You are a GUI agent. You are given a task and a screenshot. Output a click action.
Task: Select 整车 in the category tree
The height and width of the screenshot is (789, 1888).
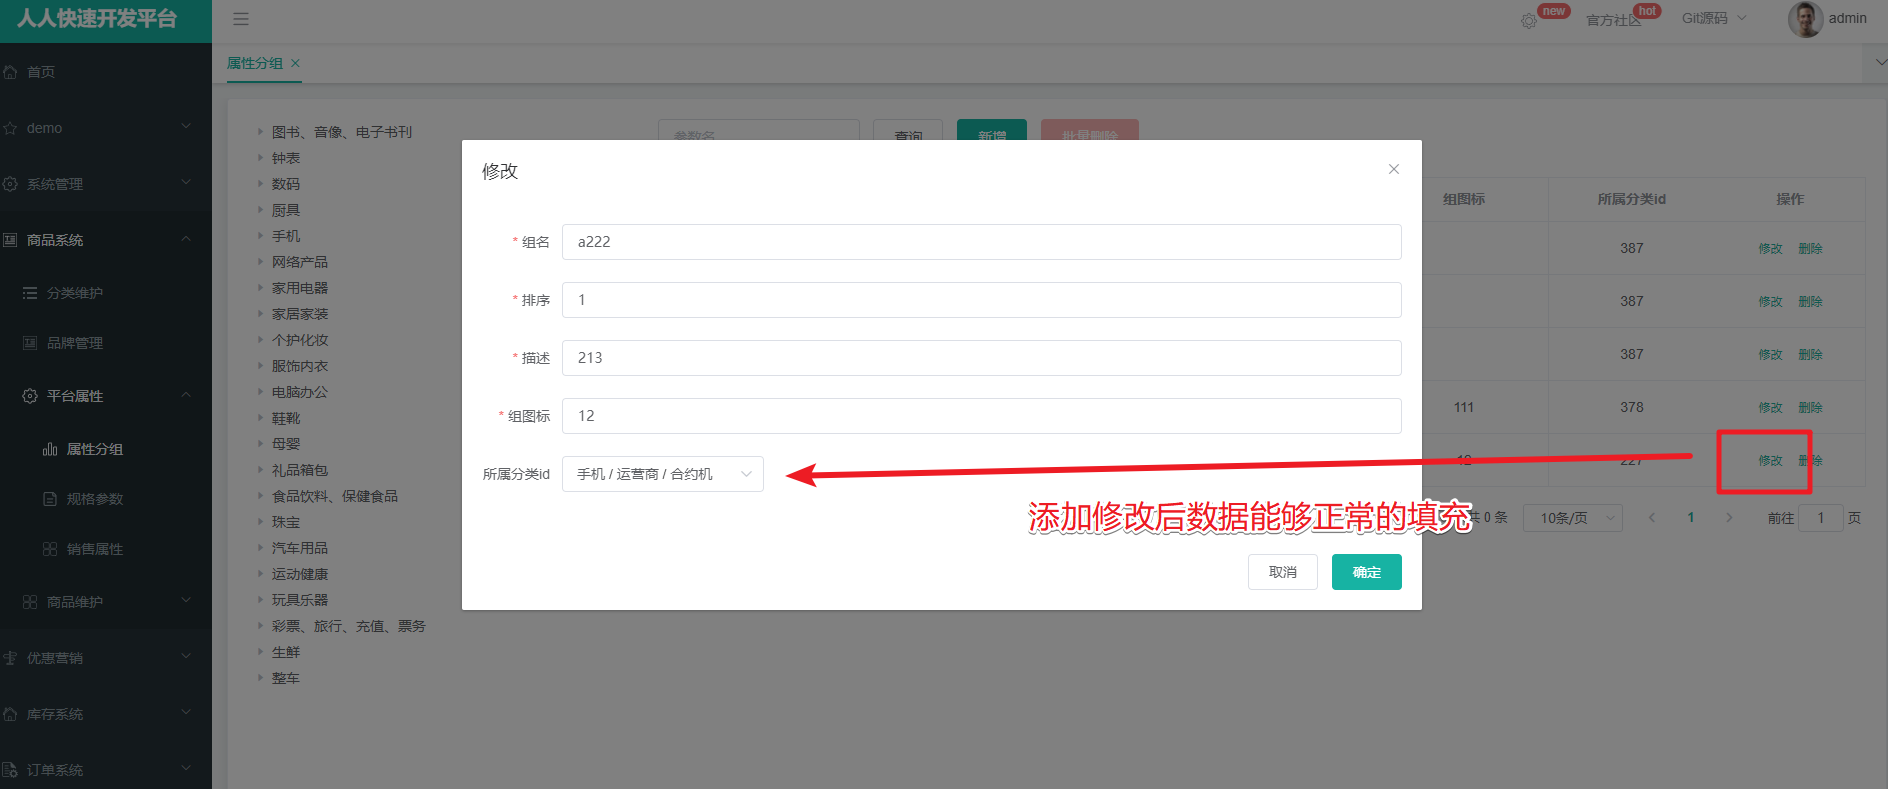(x=286, y=678)
